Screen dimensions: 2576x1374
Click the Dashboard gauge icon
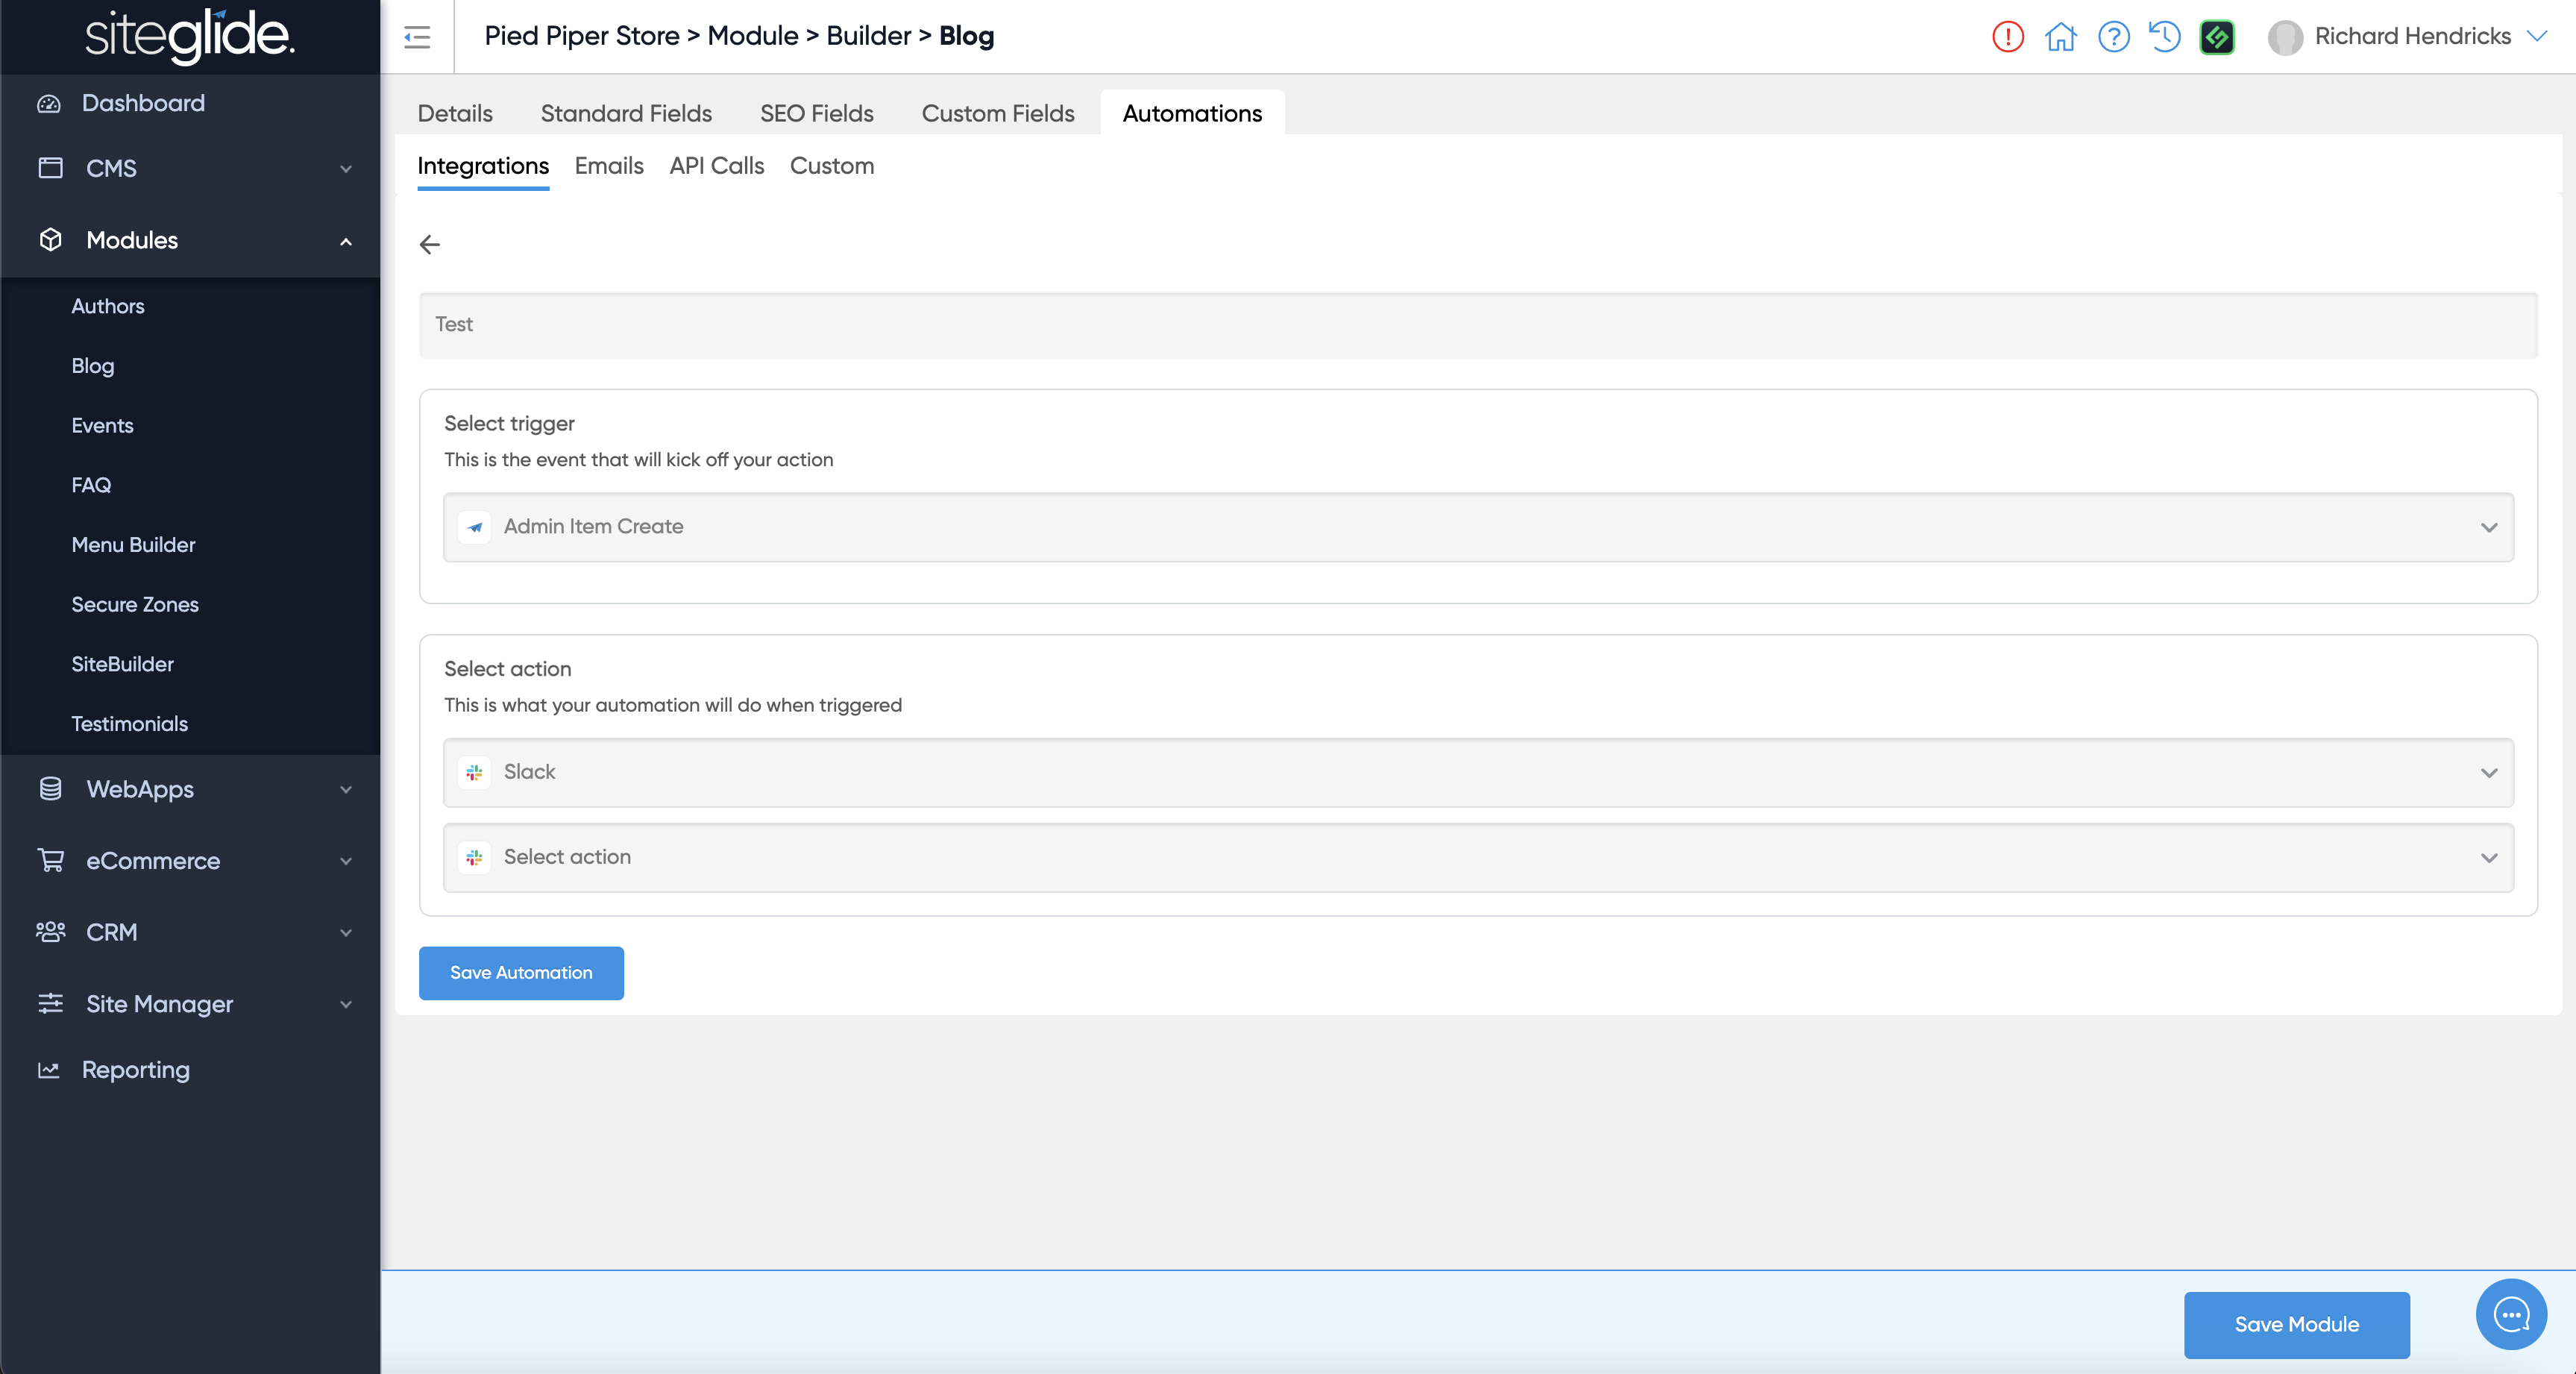coord(49,104)
